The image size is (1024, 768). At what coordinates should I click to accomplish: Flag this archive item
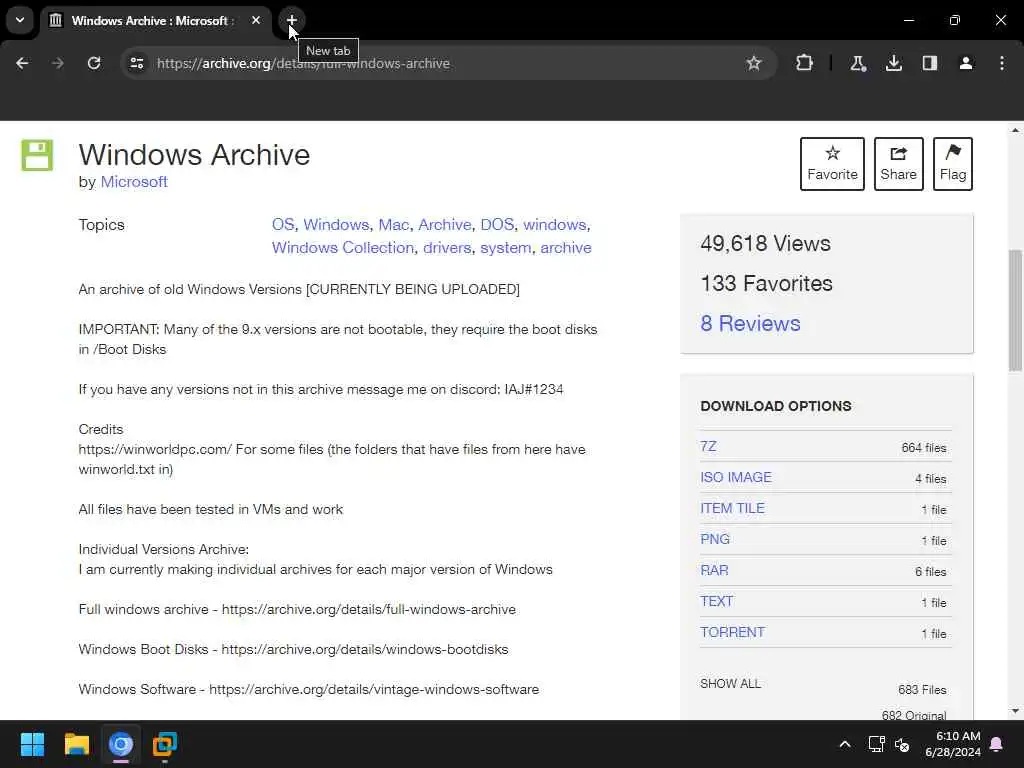(x=953, y=164)
